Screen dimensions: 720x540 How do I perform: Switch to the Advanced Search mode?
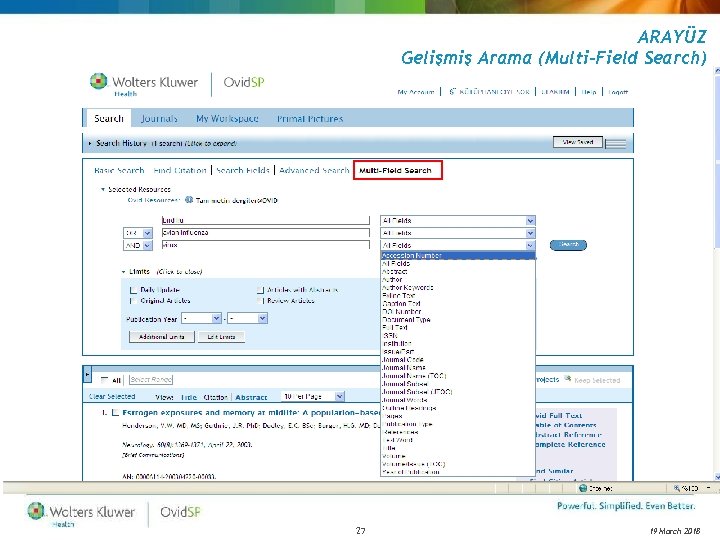(314, 170)
